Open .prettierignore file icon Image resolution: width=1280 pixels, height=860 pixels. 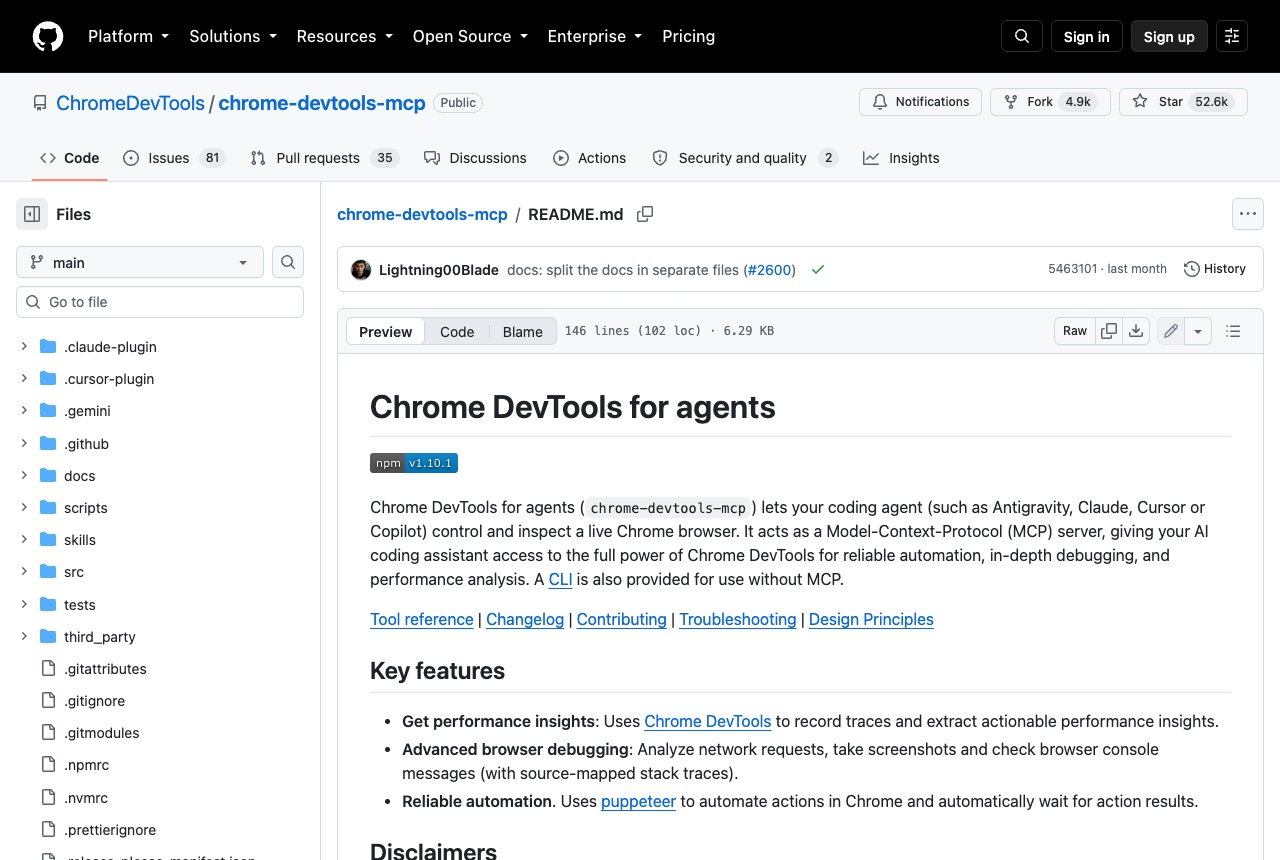(48, 830)
